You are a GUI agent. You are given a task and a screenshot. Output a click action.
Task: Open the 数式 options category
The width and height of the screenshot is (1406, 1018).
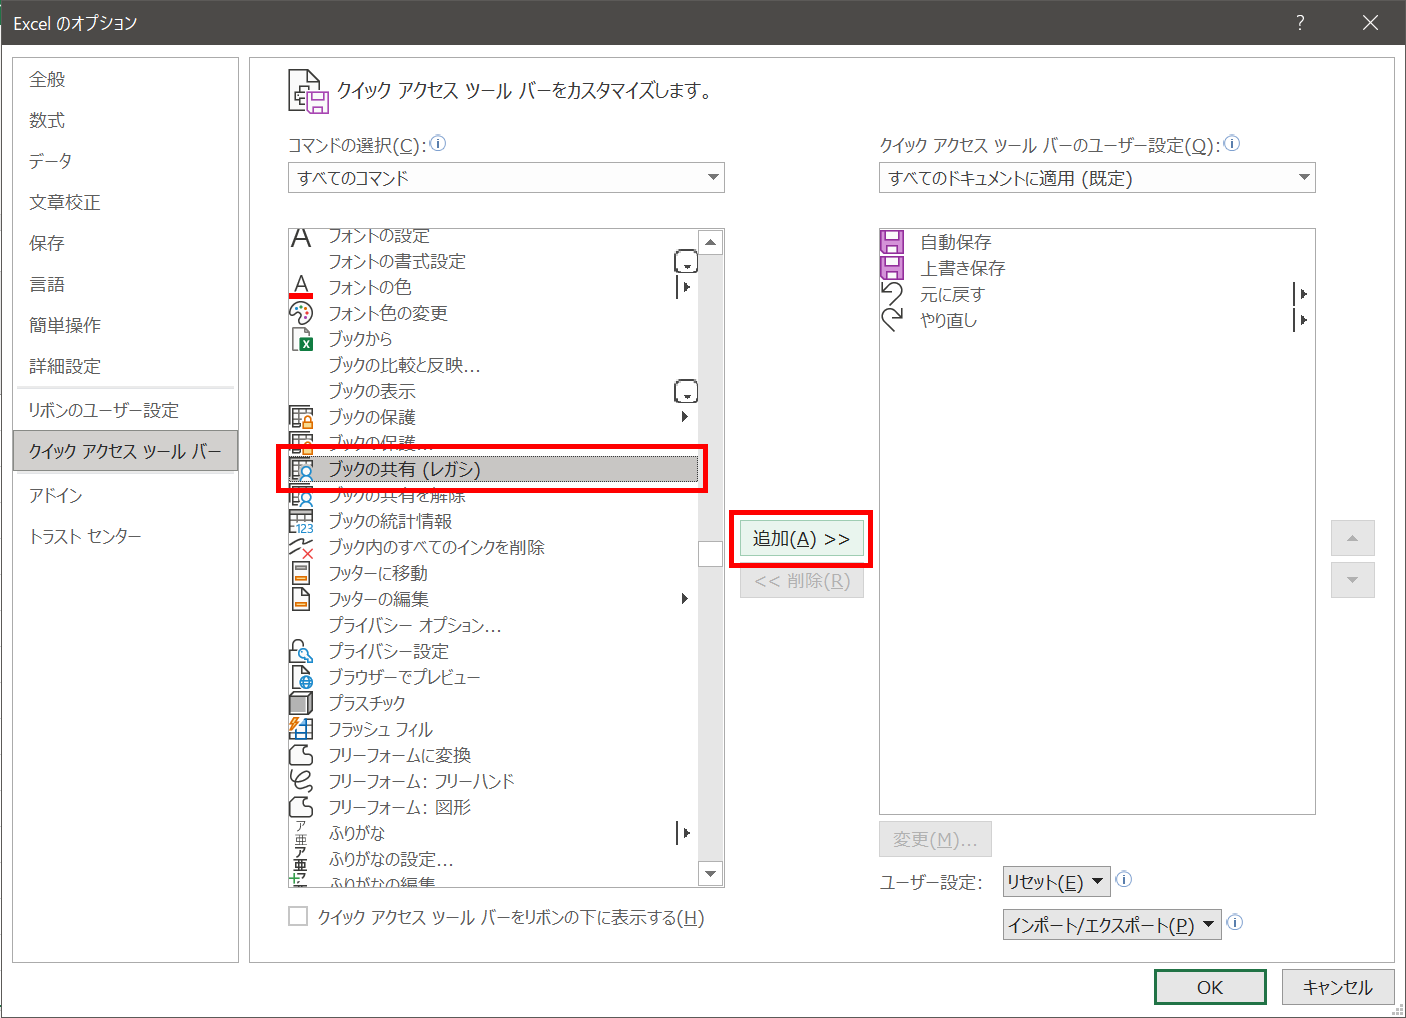click(x=125, y=120)
